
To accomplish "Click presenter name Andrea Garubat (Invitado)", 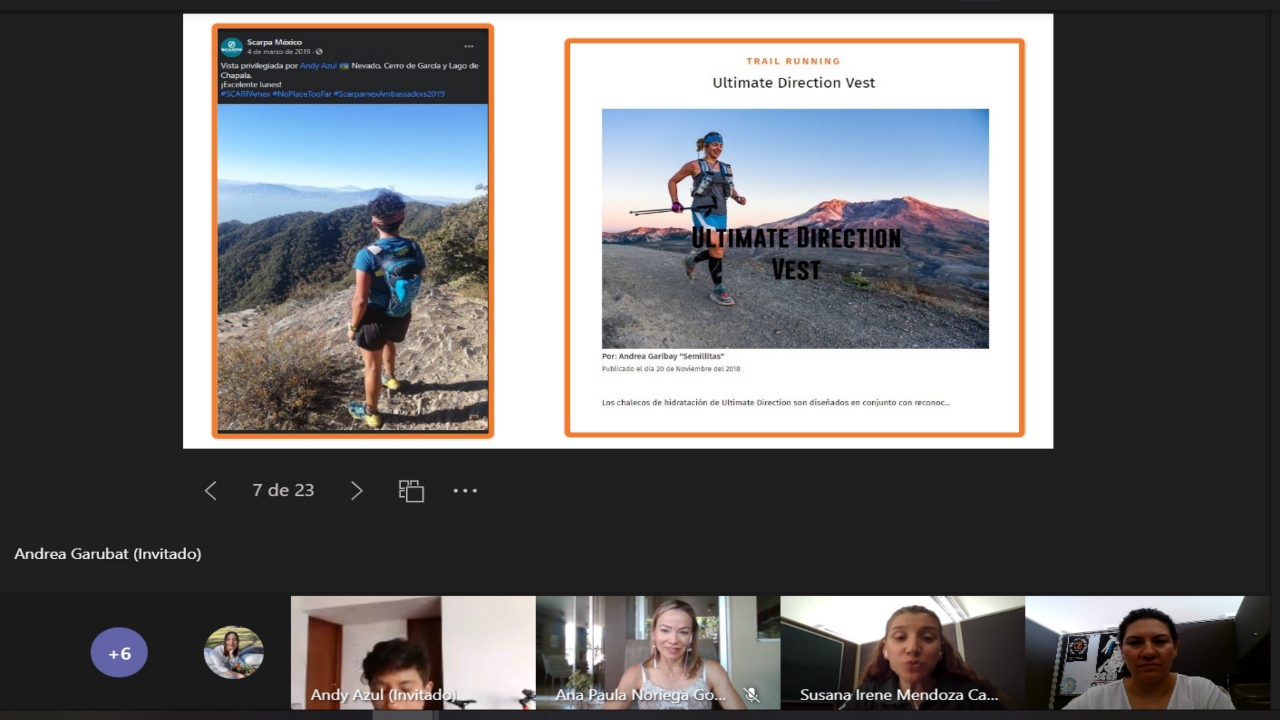I will click(x=108, y=553).
